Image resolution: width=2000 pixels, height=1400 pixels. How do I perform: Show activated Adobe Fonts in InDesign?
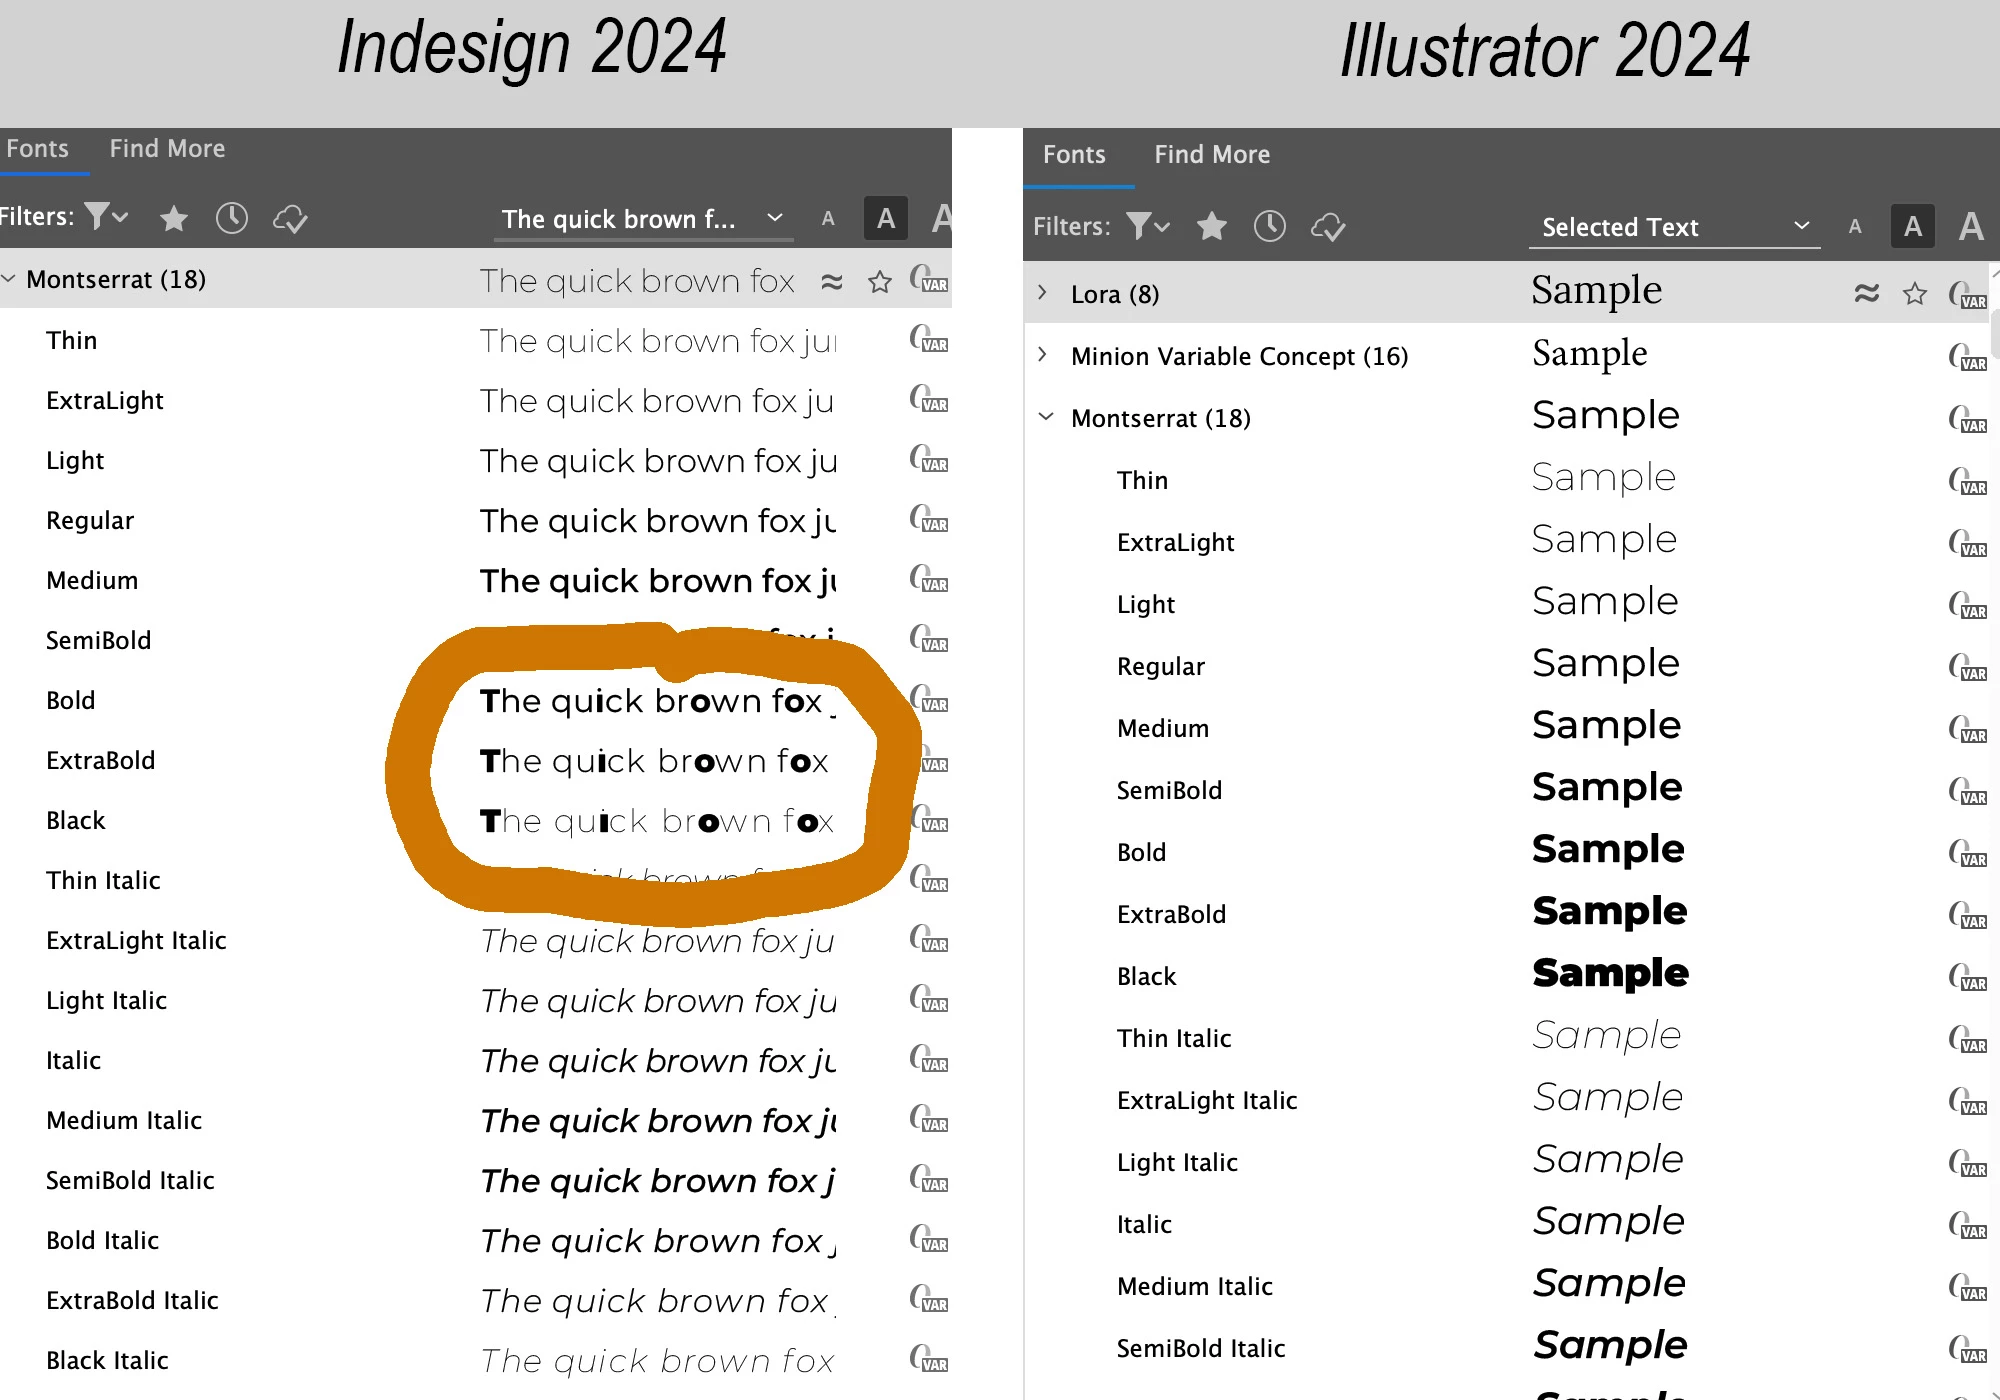click(x=290, y=218)
